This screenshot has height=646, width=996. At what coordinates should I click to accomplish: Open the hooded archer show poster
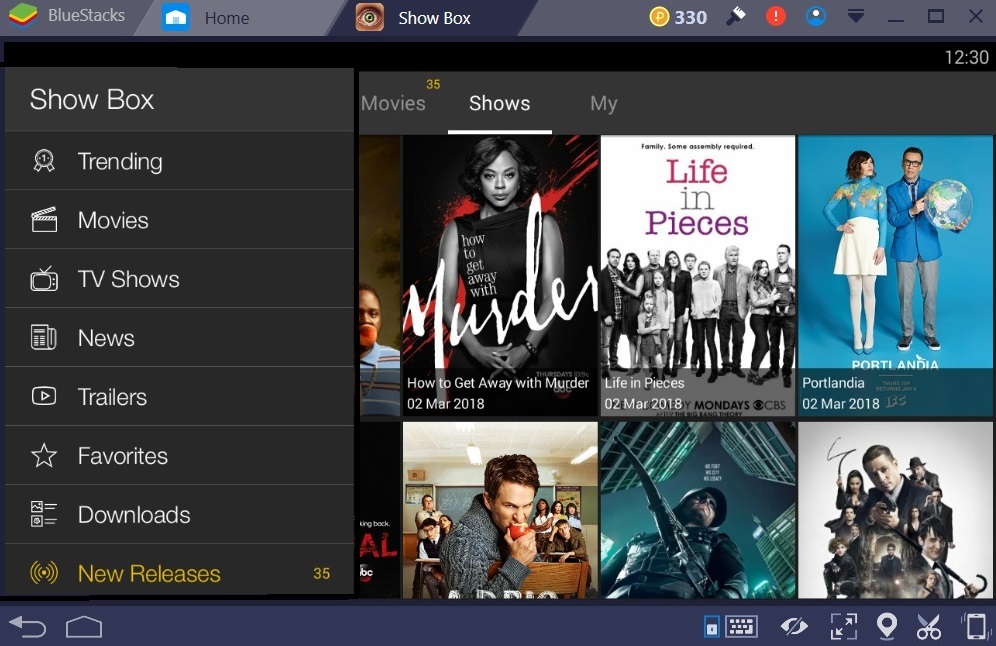point(697,510)
